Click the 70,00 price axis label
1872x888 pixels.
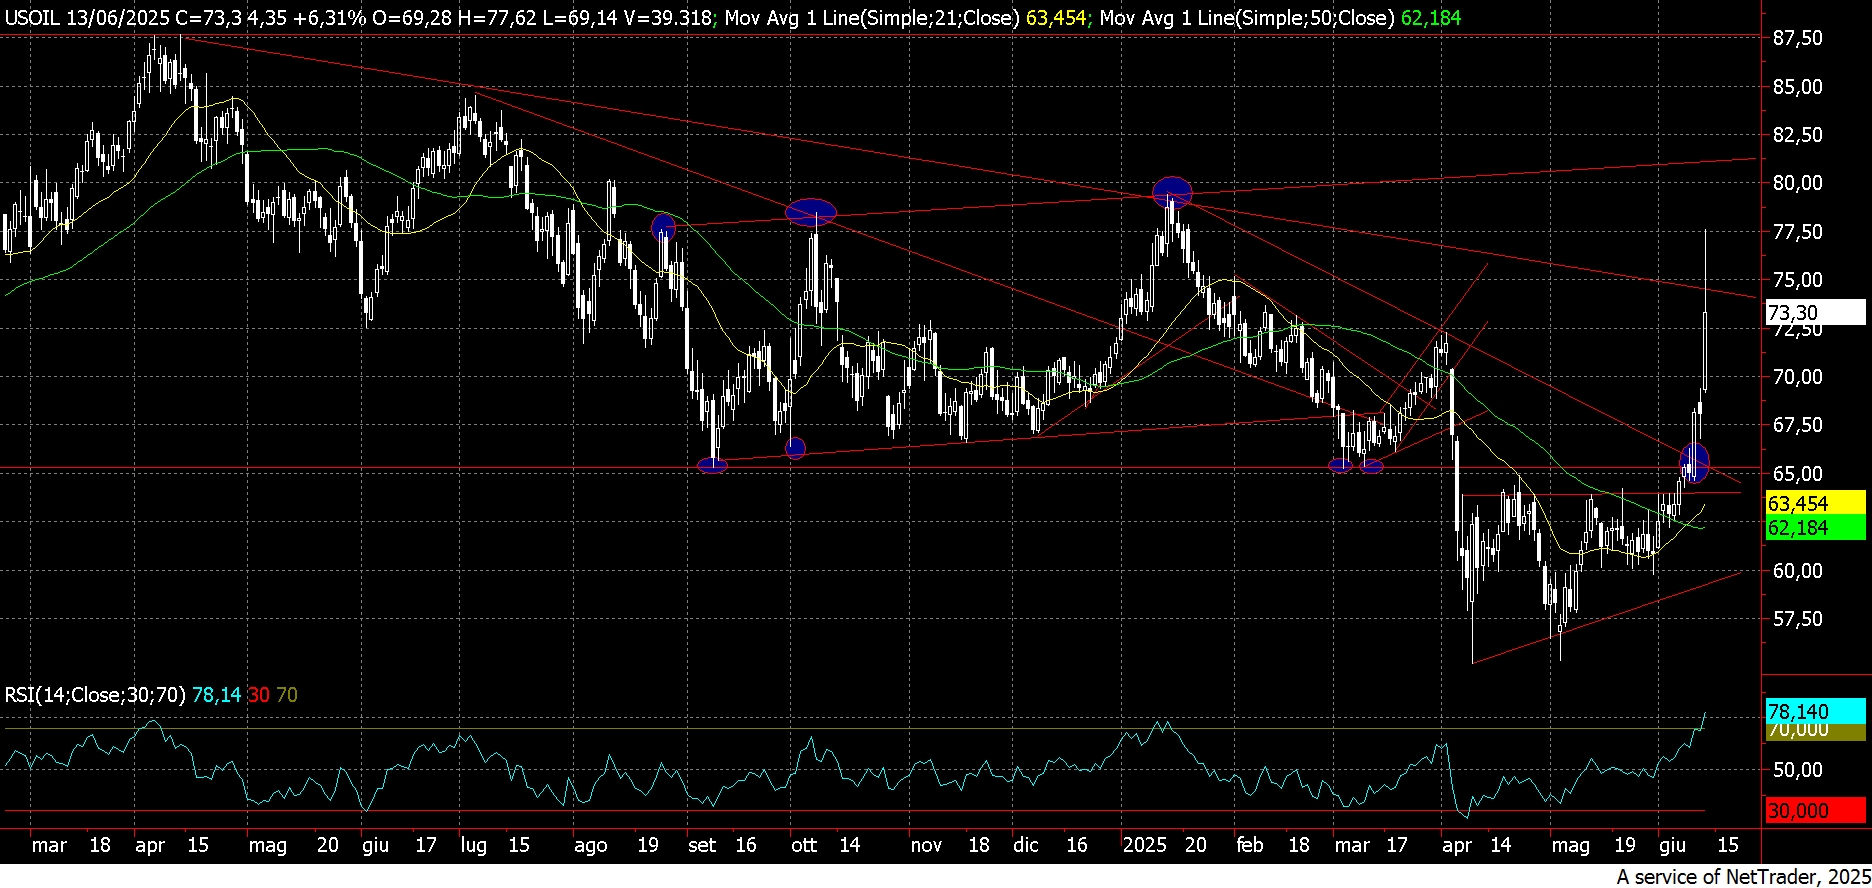click(x=1797, y=377)
